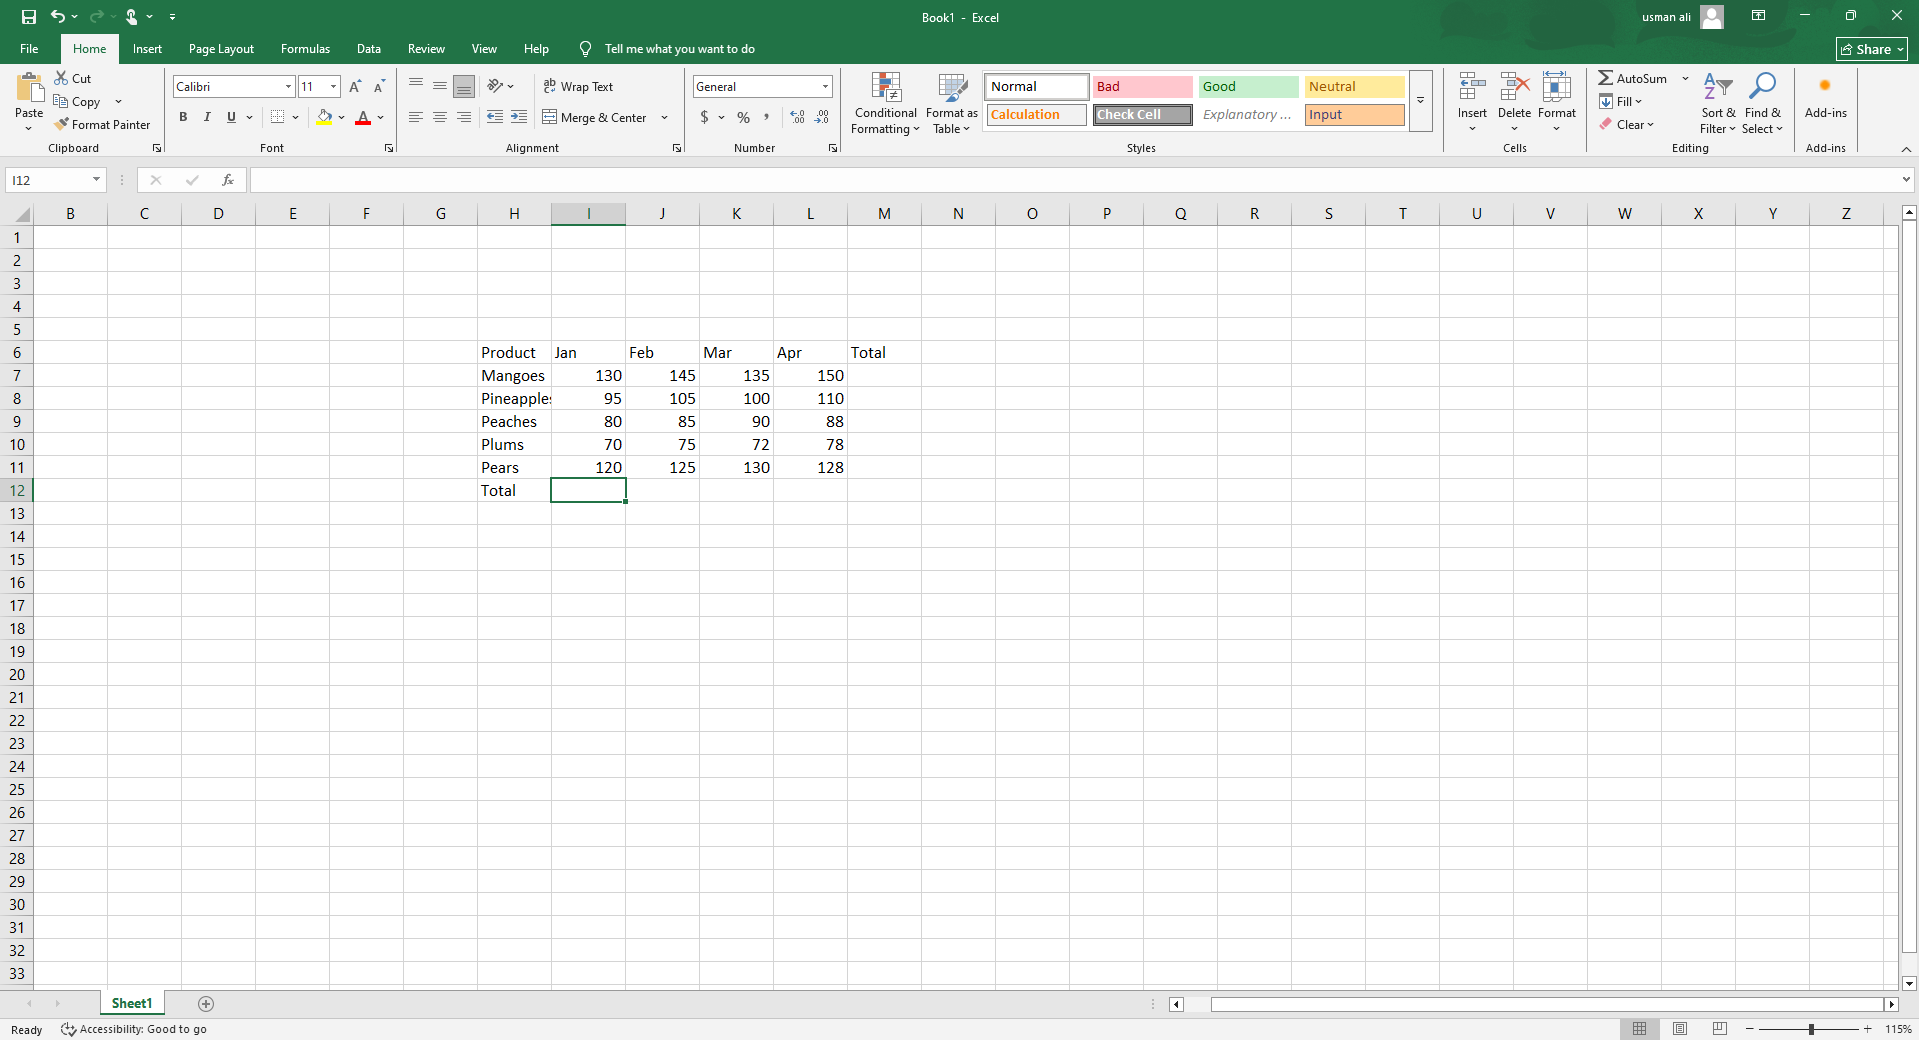Apply Accounting dollar number format

(705, 117)
